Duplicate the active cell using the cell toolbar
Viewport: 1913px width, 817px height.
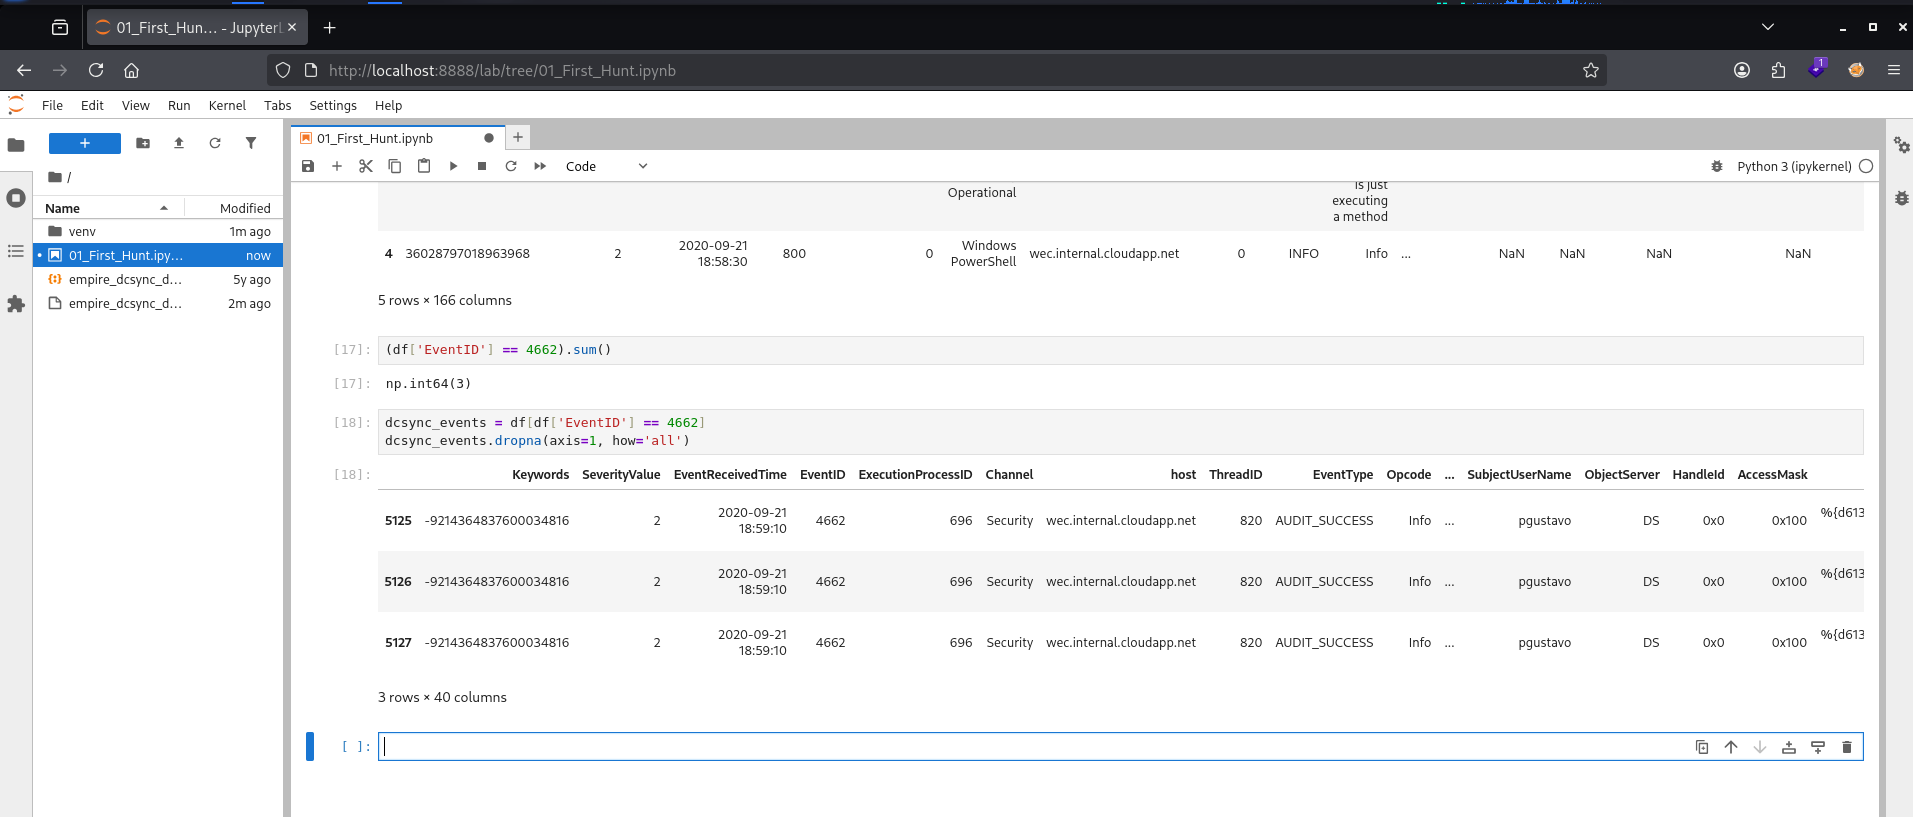tap(1702, 747)
